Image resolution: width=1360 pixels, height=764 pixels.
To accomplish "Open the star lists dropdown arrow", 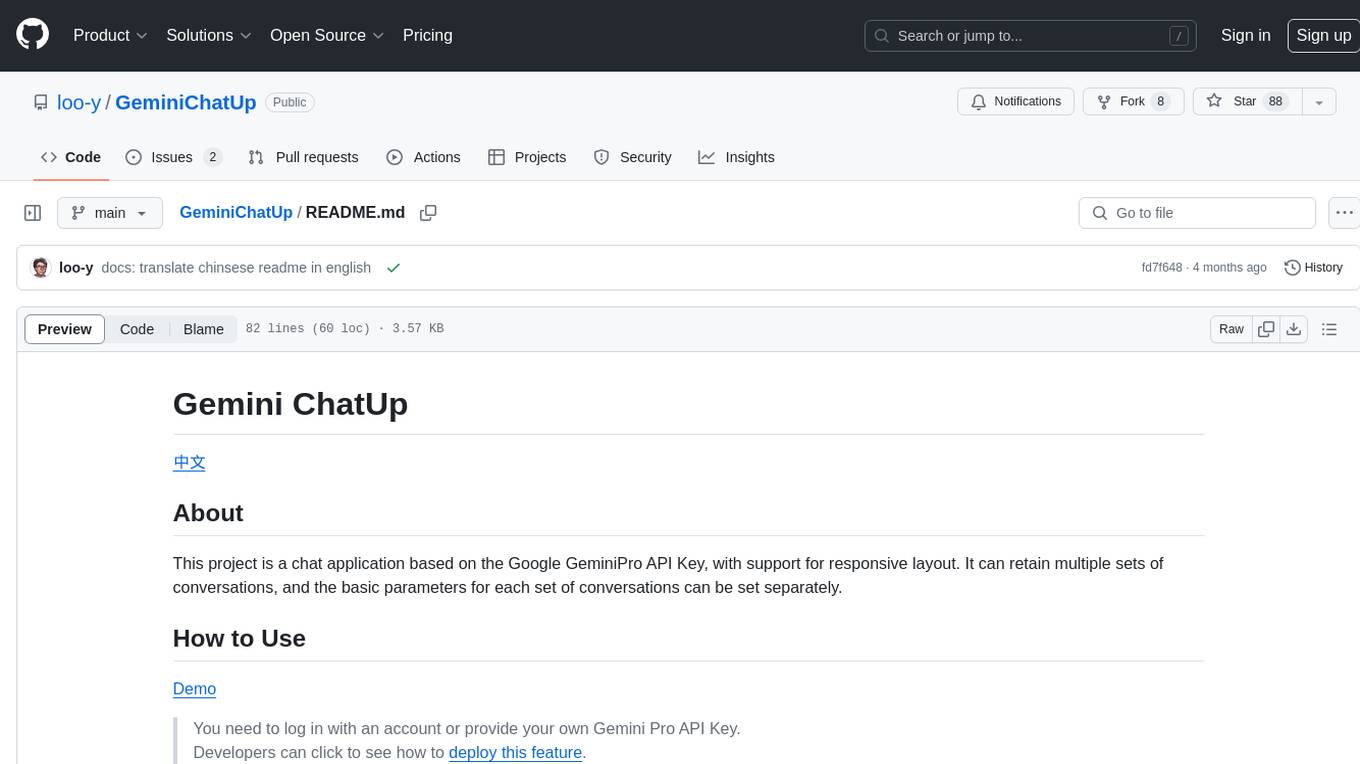I will point(1319,102).
